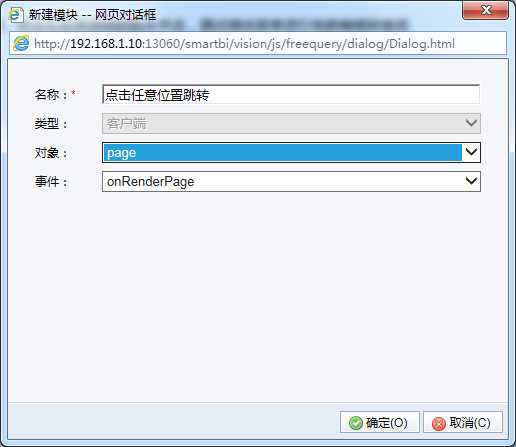
Task: Click the IE icon beside the URL
Action: coord(21,43)
